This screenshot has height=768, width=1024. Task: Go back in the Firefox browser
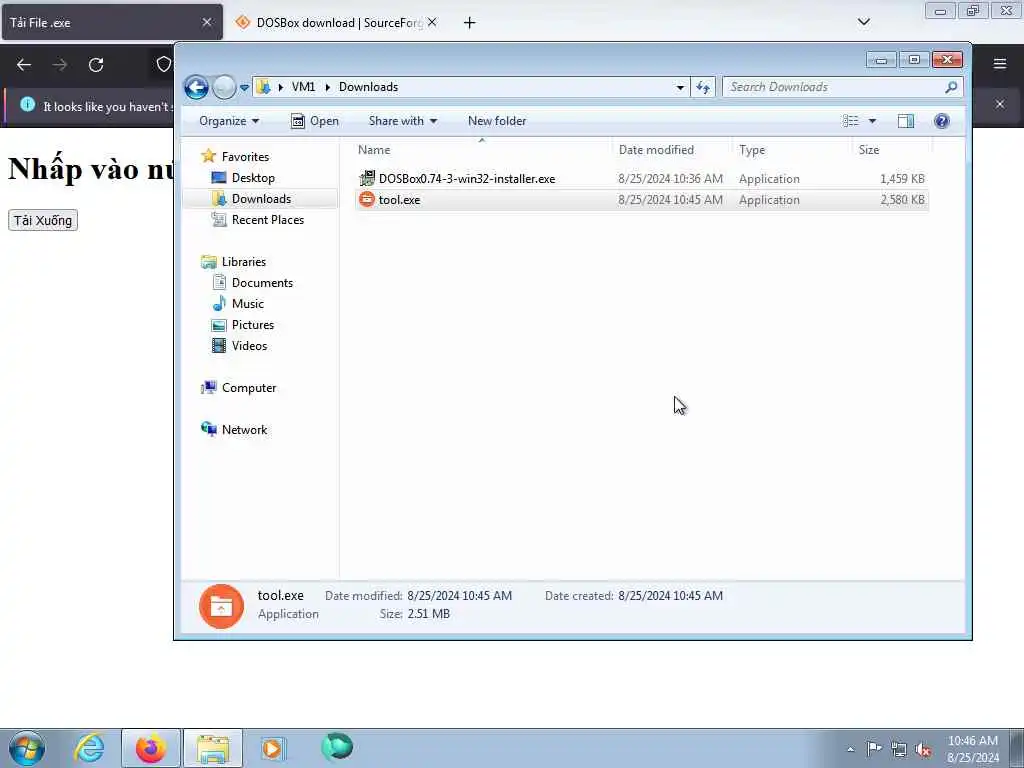click(24, 65)
